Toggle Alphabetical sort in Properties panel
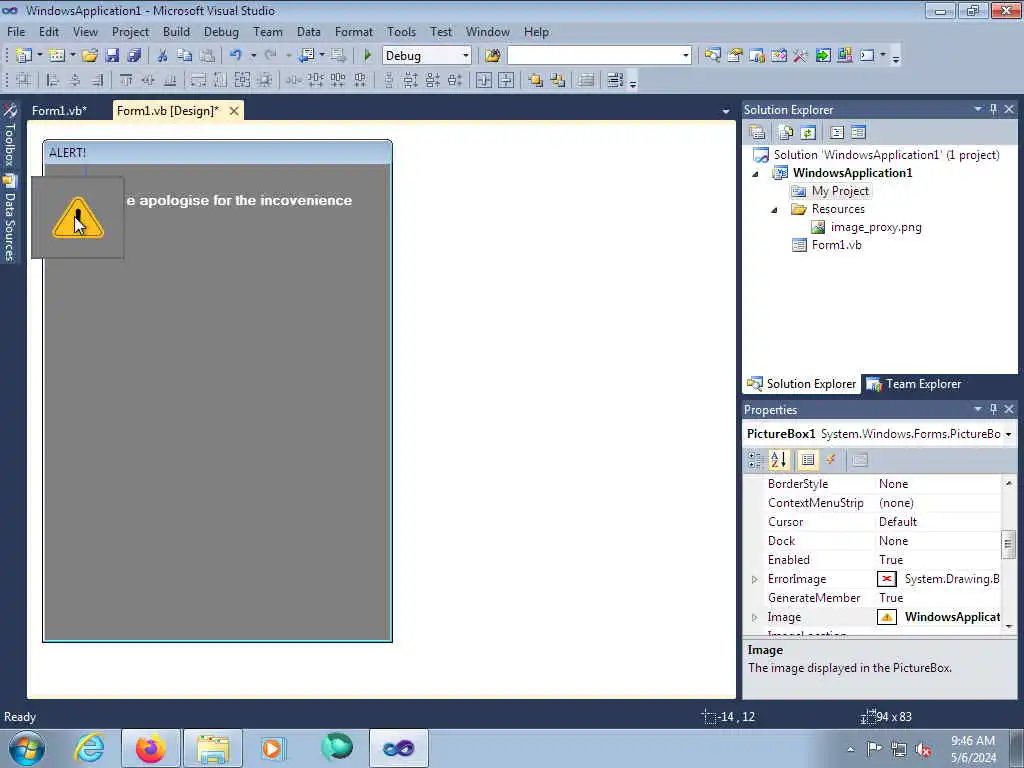Screen dimensions: 1024x768 coord(778,460)
